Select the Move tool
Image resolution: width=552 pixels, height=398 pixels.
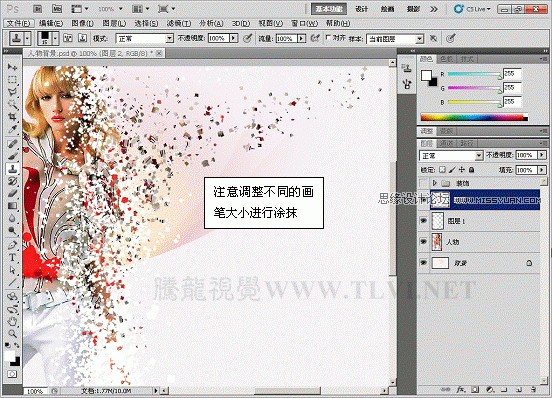[x=12, y=67]
